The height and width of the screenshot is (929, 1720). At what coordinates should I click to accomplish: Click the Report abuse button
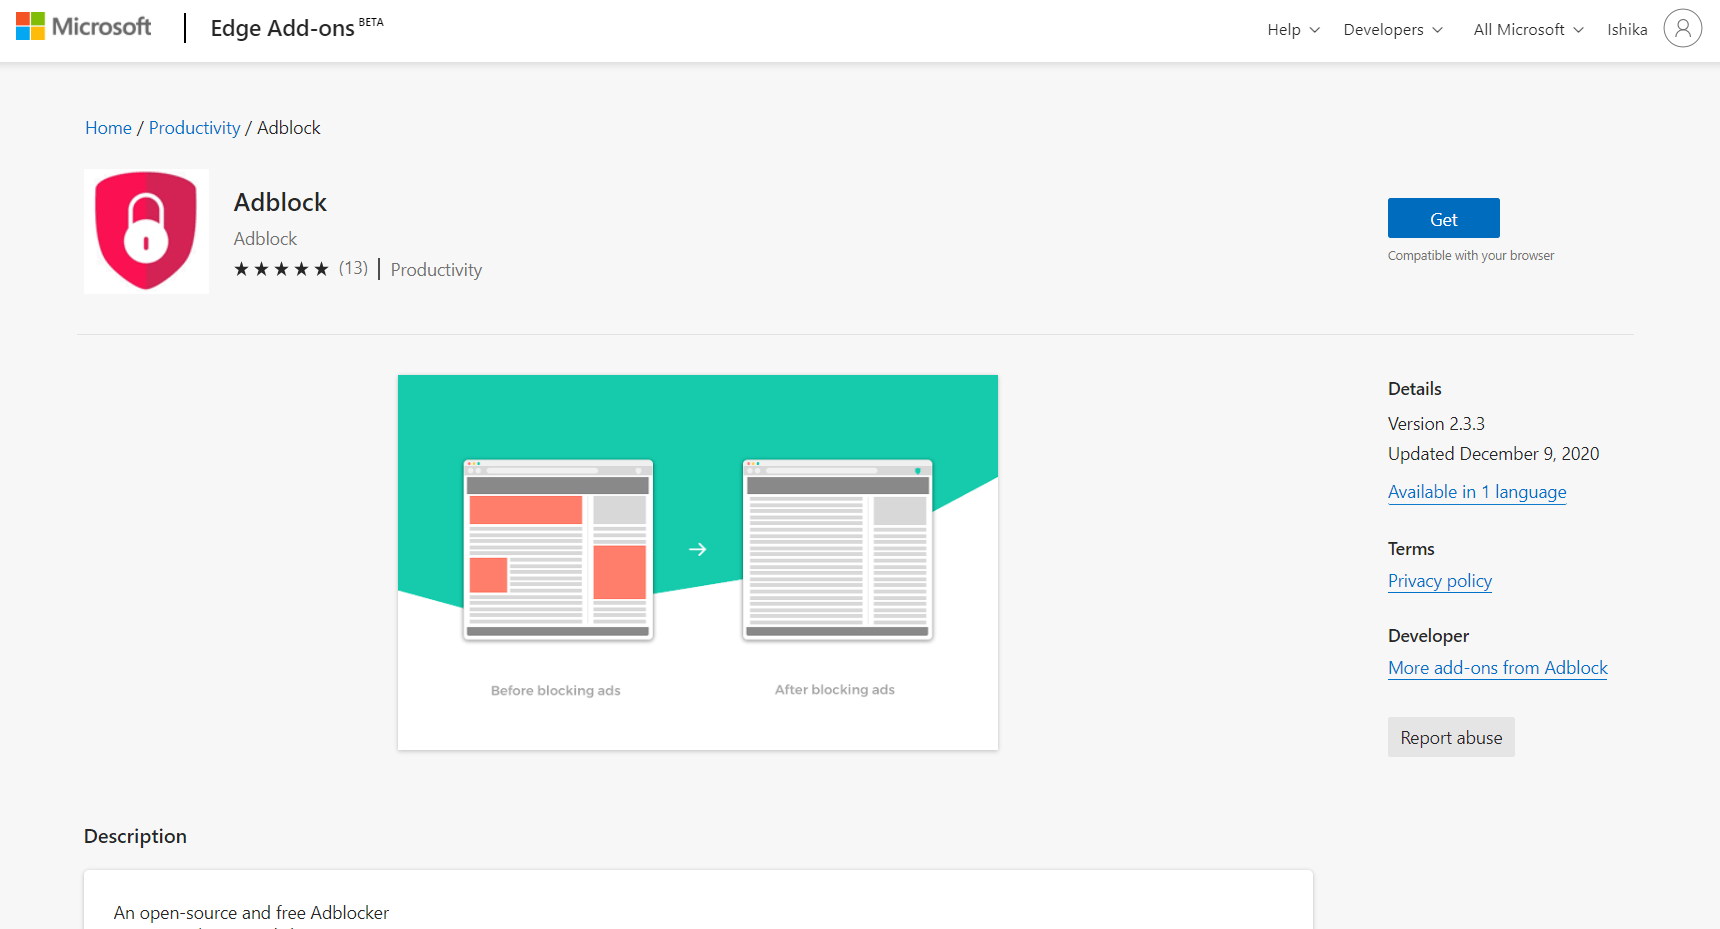click(1450, 738)
